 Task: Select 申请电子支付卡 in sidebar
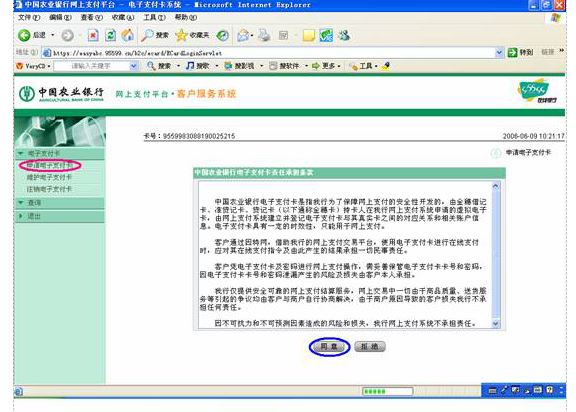(x=50, y=165)
